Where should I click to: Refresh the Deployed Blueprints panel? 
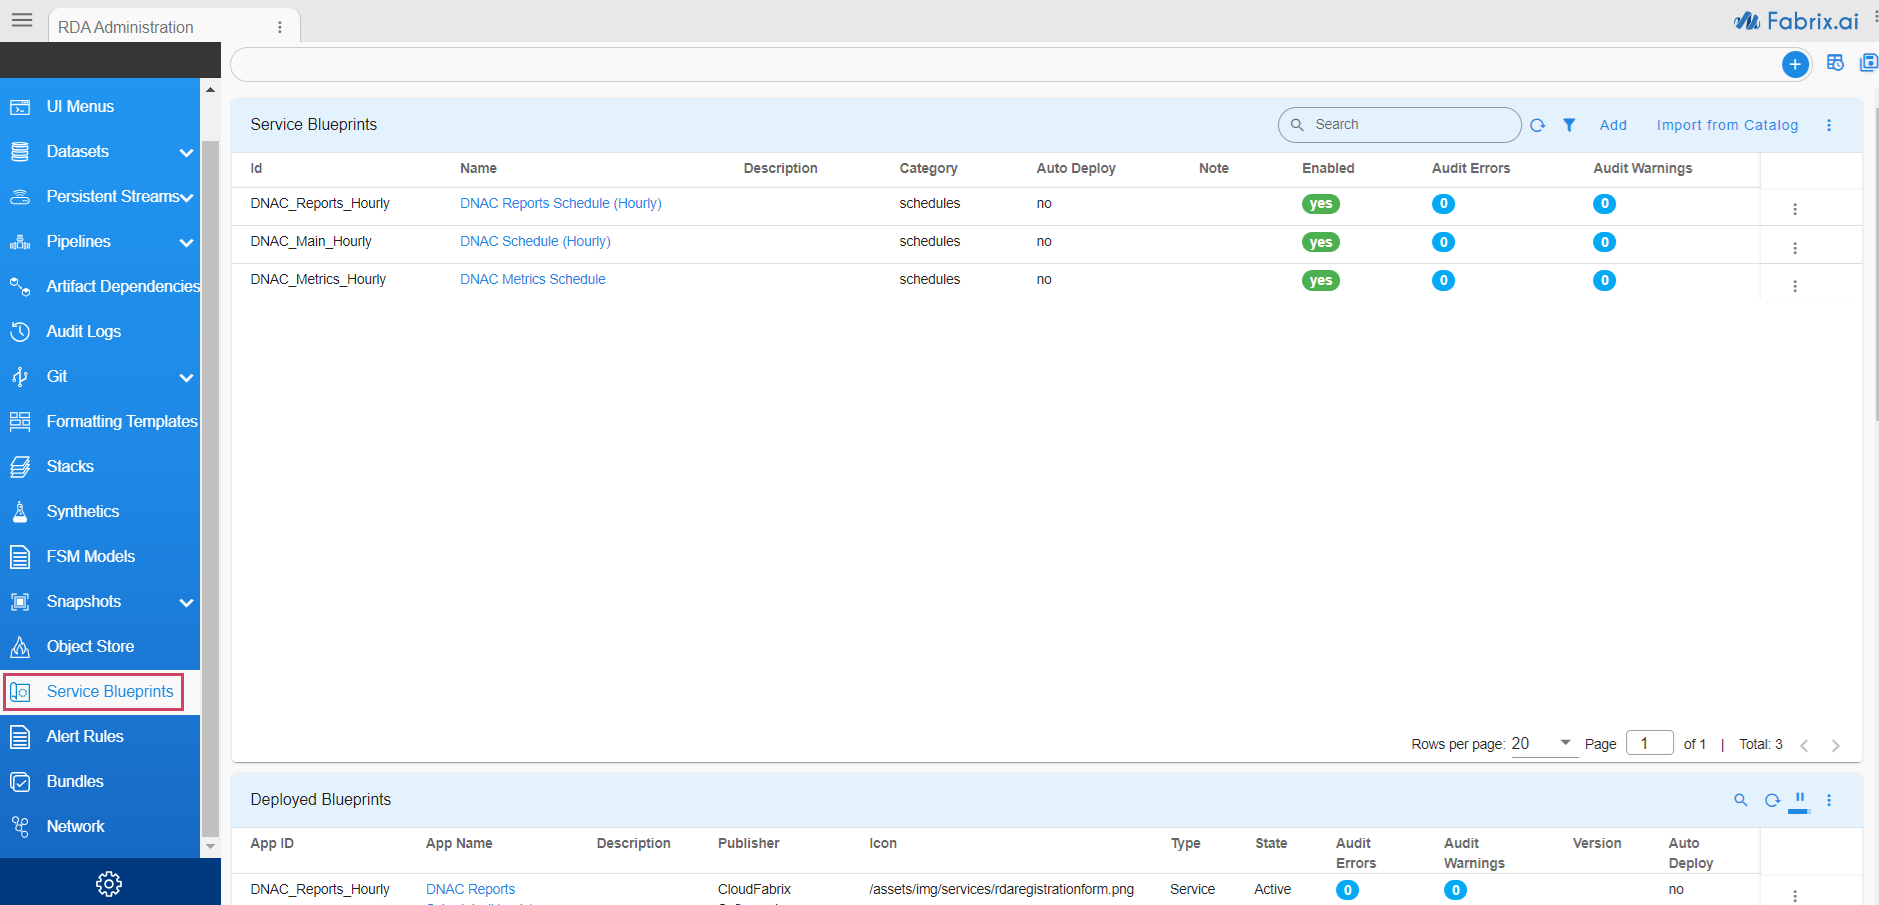1772,800
